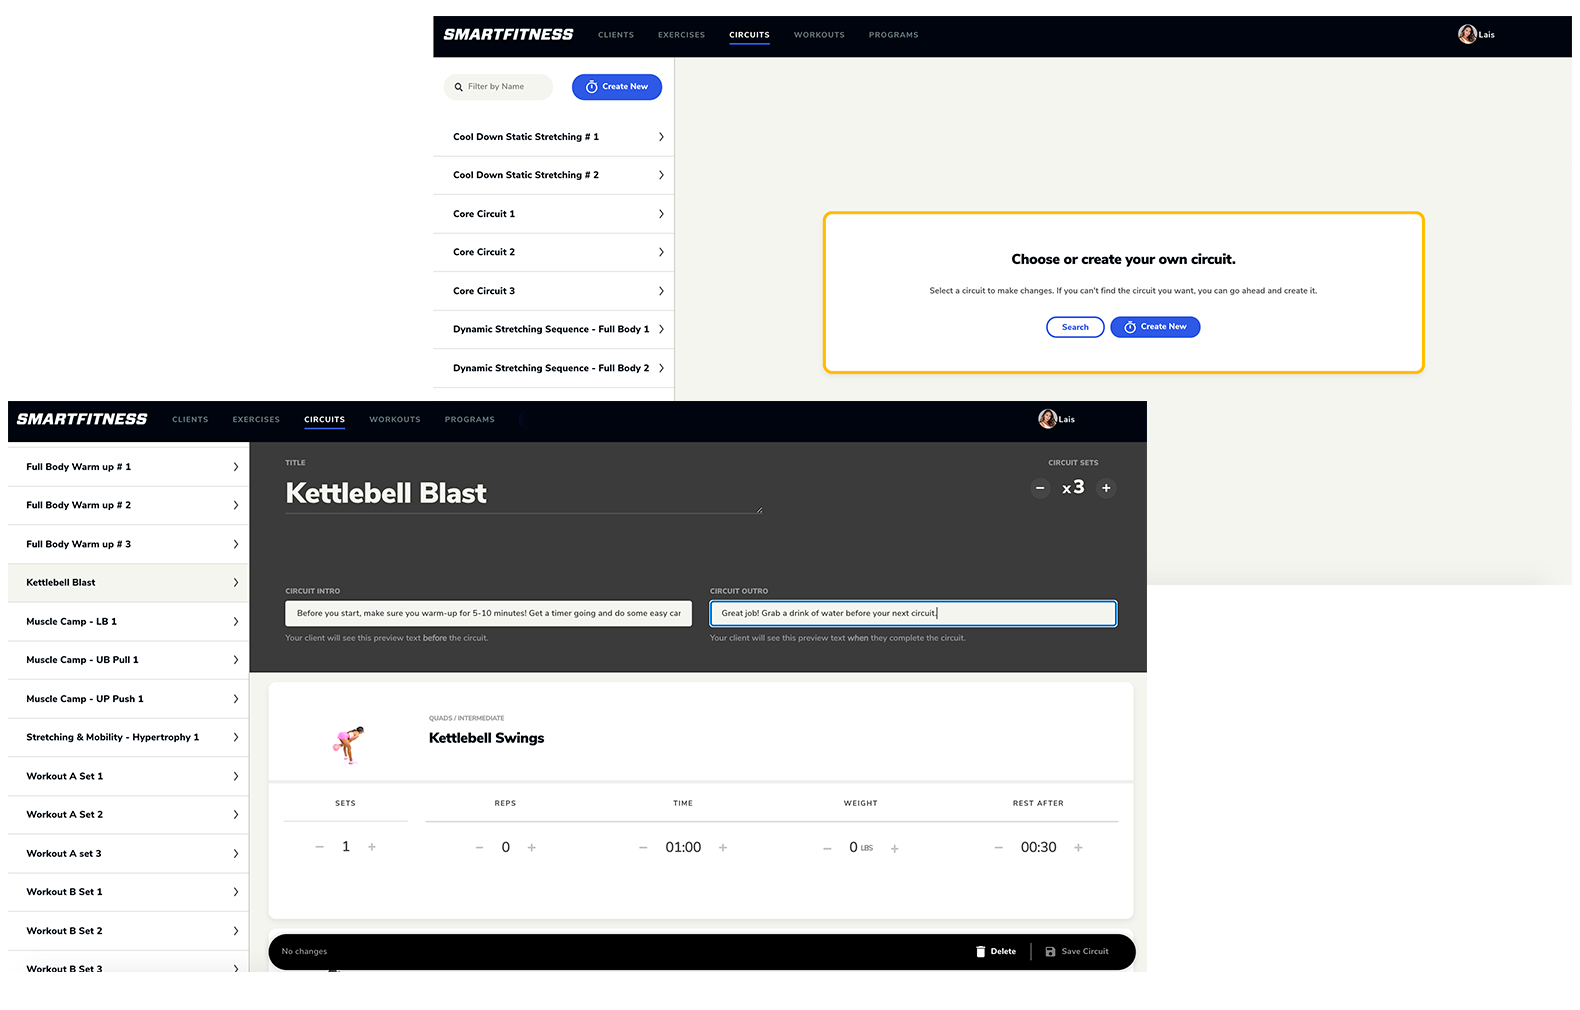1580x1010 pixels.
Task: Open Clients tab in front window
Action: coord(190,420)
